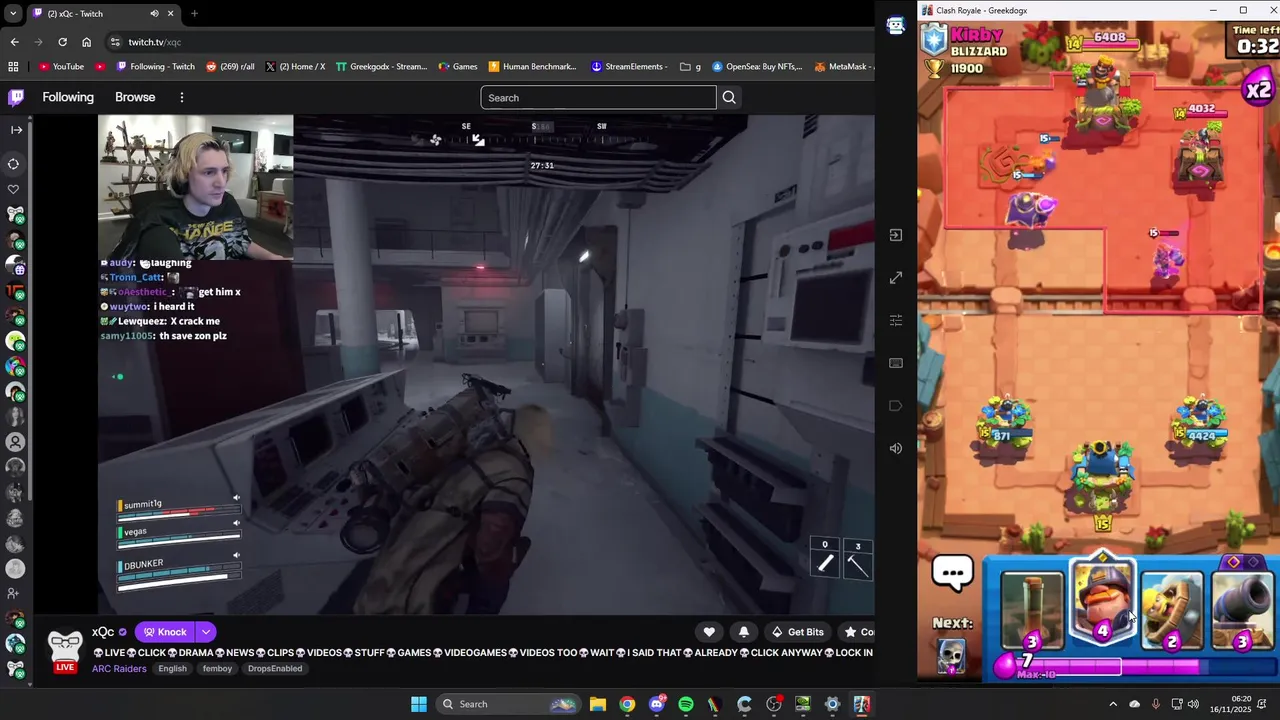This screenshot has width=1280, height=720.
Task: Click the emulator robot icon at top
Action: 896,27
